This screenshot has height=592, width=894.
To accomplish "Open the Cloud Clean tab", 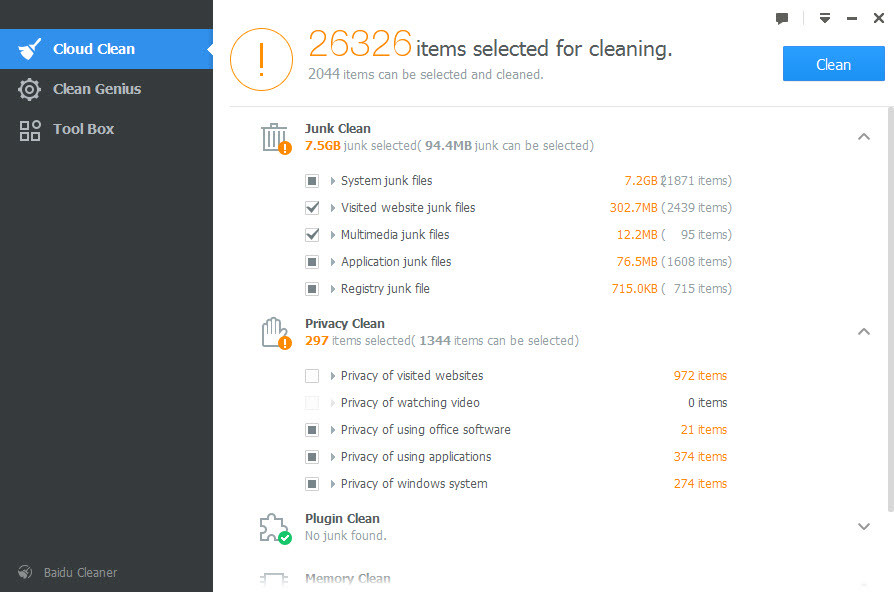I will [106, 49].
